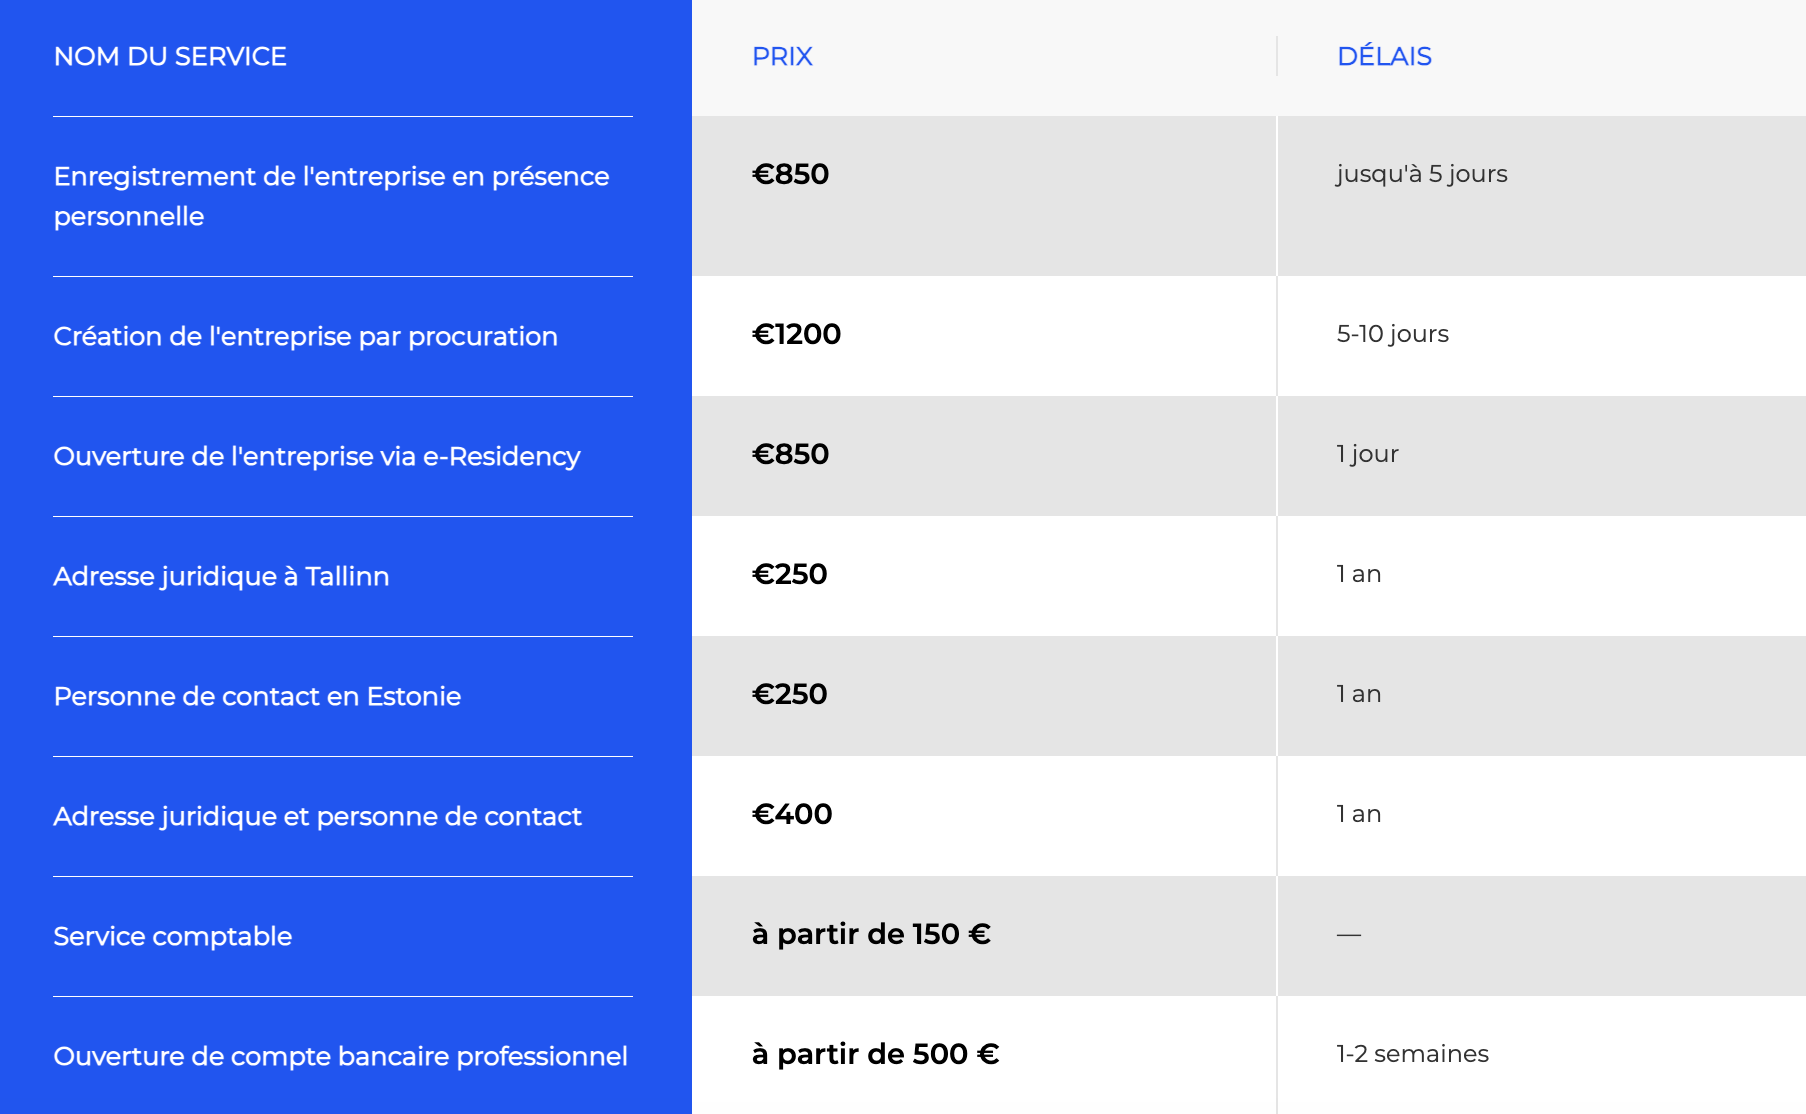
Task: Click the "jusqu'à 5 jours" delay cell
Action: (1421, 174)
